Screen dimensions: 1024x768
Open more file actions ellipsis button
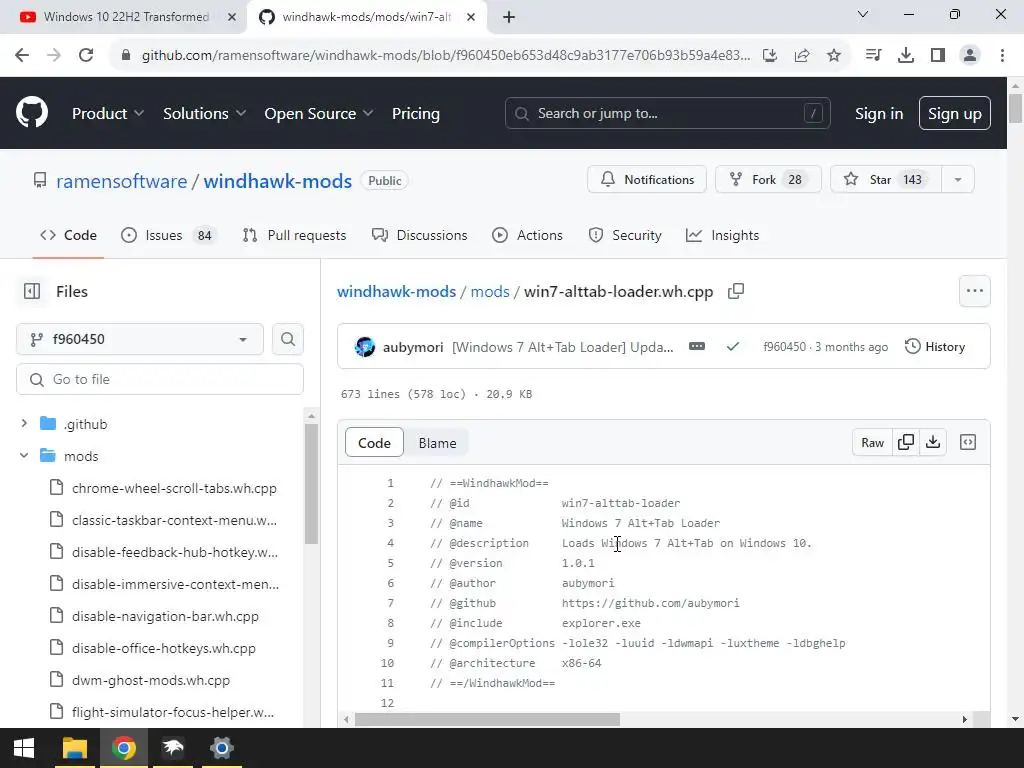click(x=974, y=291)
